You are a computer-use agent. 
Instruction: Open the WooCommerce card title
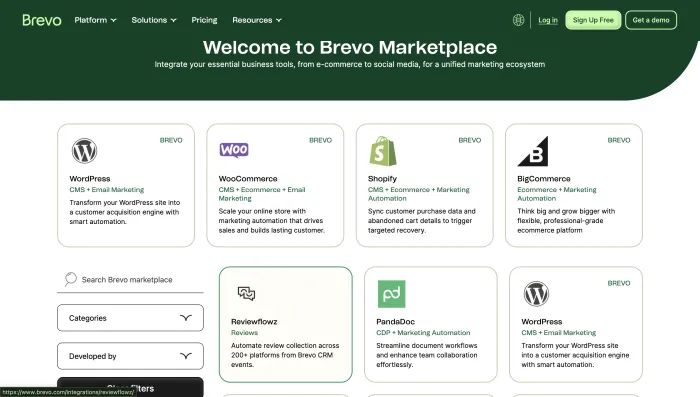coord(248,179)
